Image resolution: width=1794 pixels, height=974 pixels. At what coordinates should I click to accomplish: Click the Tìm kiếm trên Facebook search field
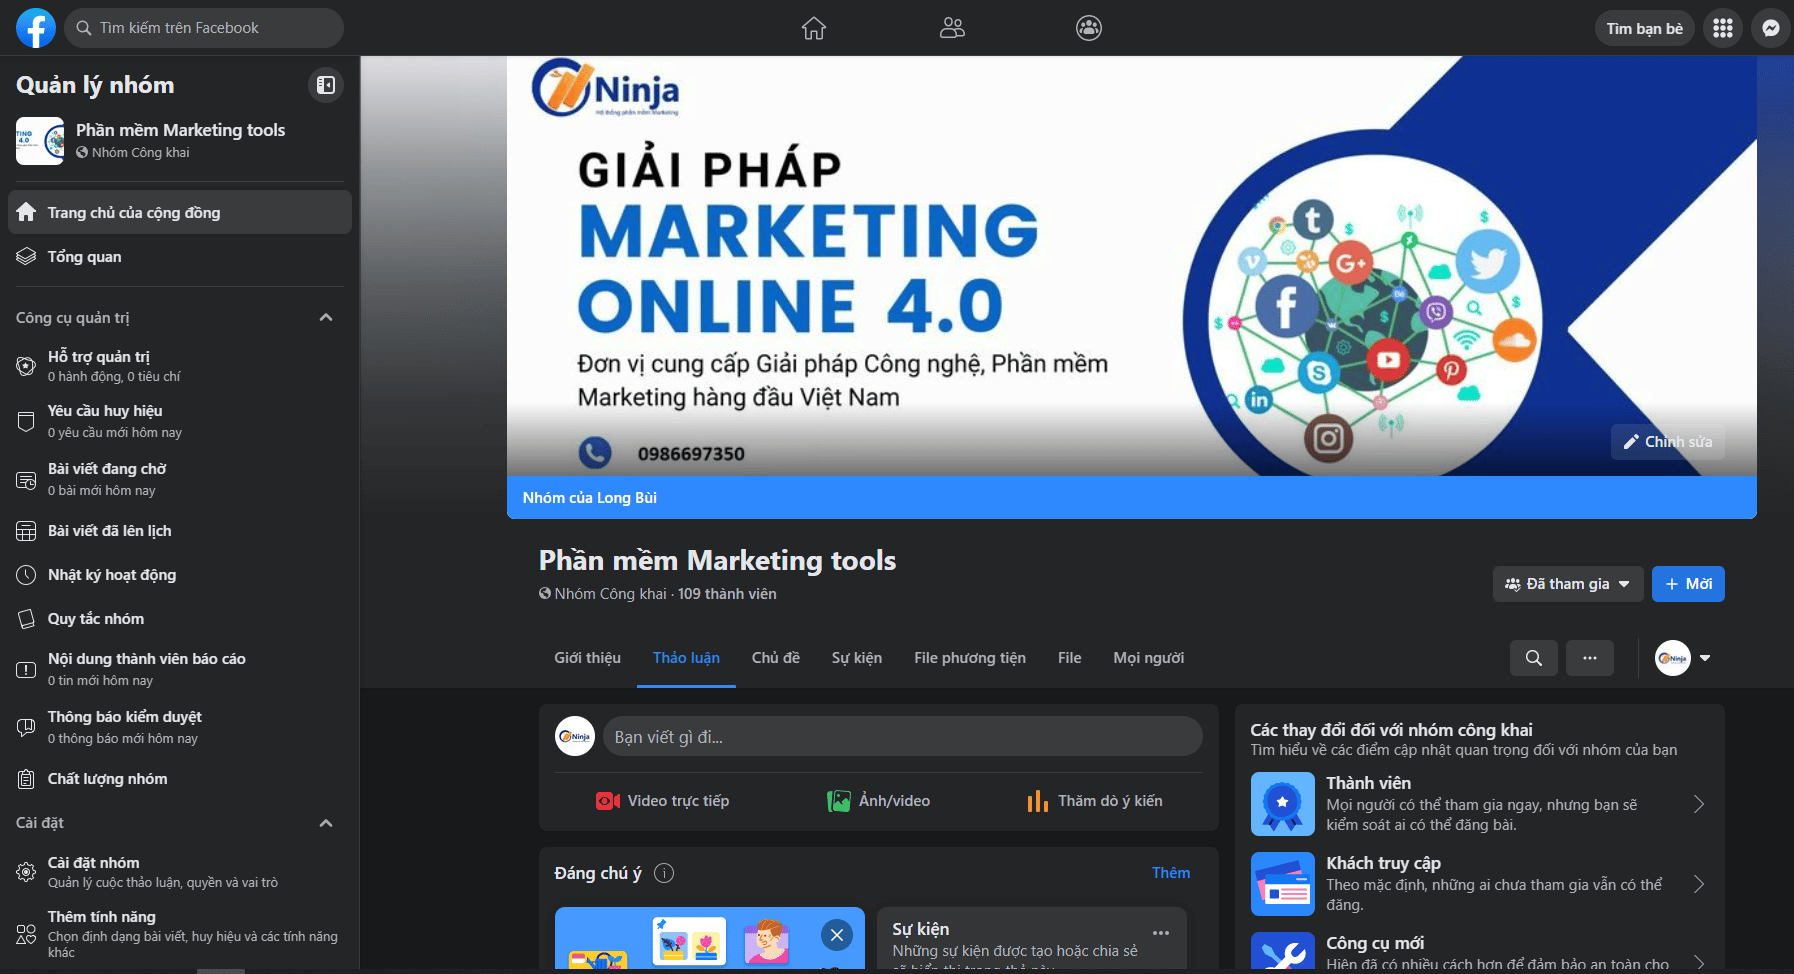[x=204, y=28]
